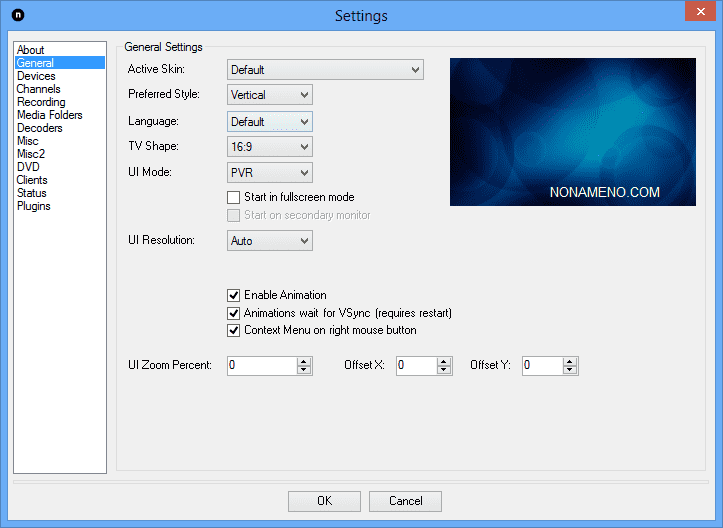Uncheck the Enable Animation checkbox
The width and height of the screenshot is (723, 528).
tap(234, 295)
